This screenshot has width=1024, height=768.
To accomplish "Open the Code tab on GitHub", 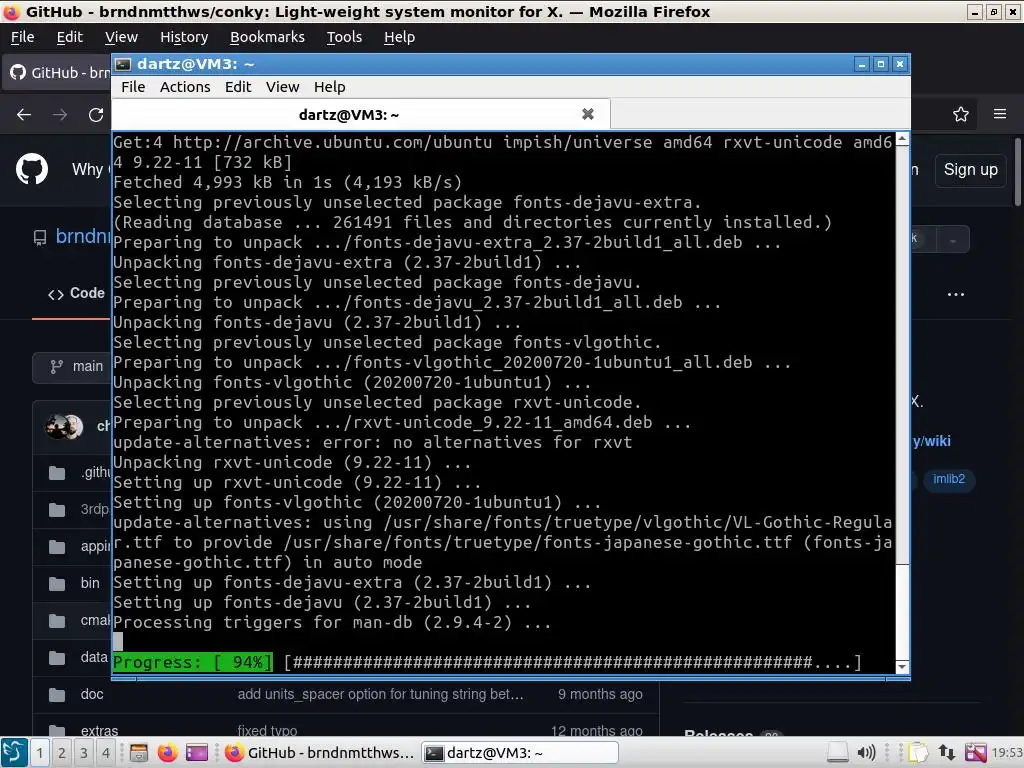I will (x=76, y=293).
